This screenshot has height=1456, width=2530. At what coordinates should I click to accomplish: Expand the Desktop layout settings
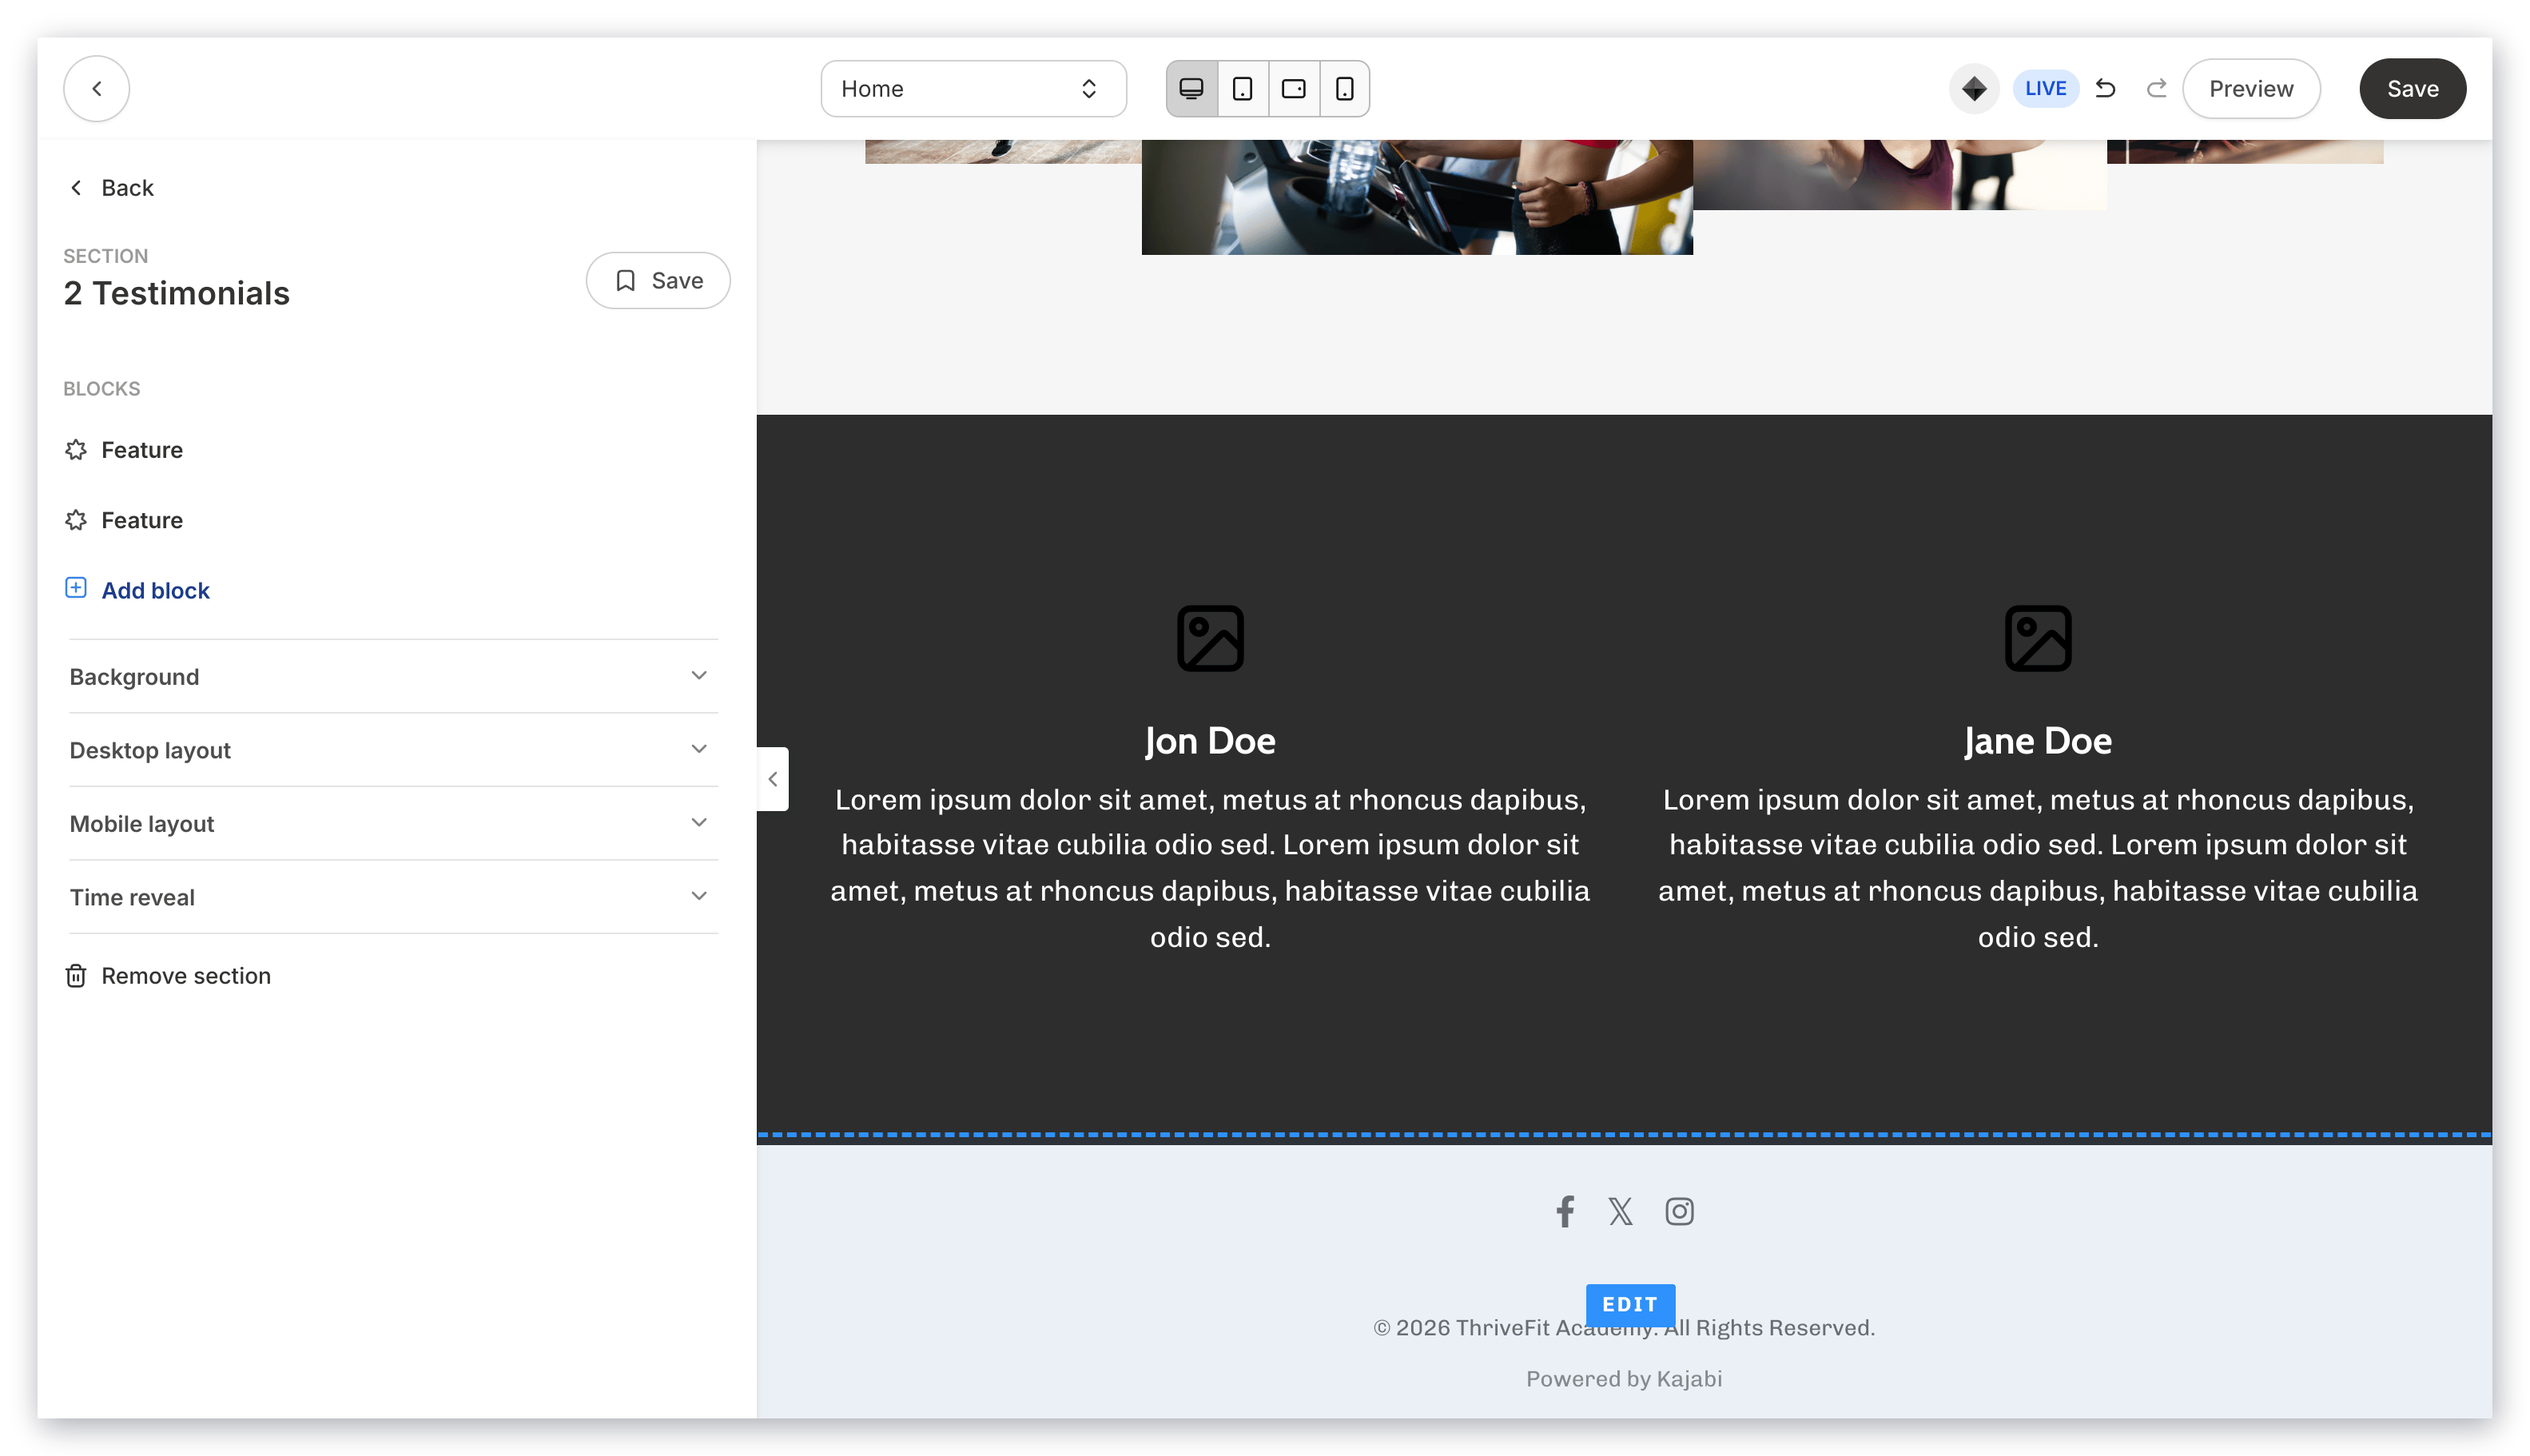point(393,750)
